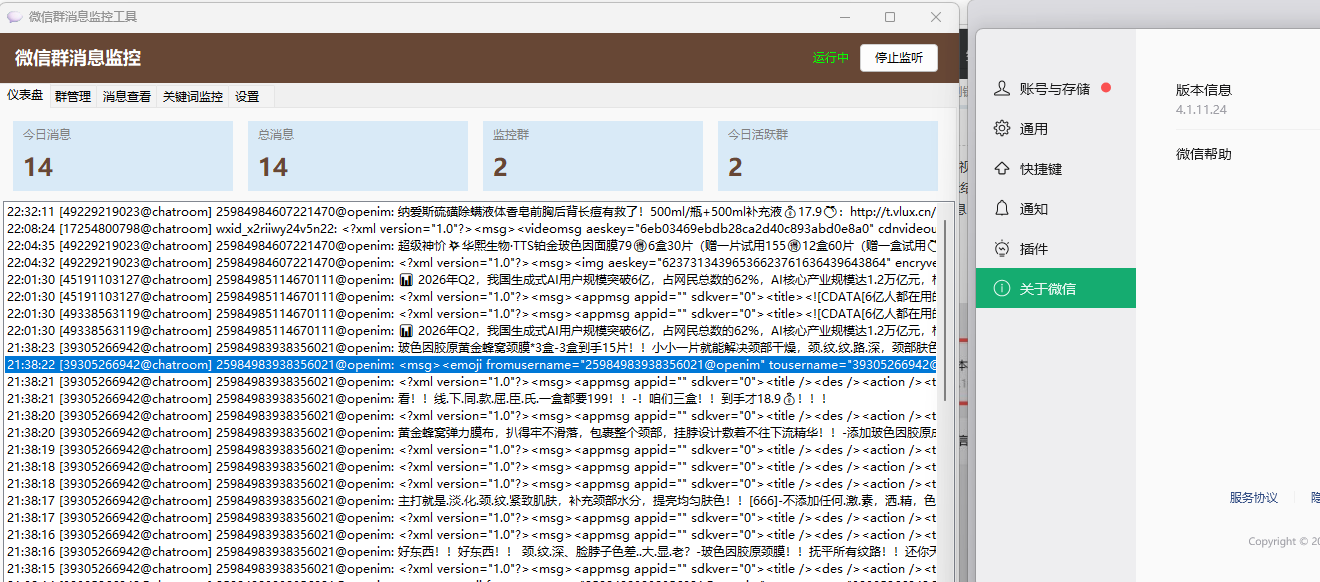This screenshot has width=1320, height=582.
Task: Click the shortcut keys arrow icon
Action: point(1002,169)
